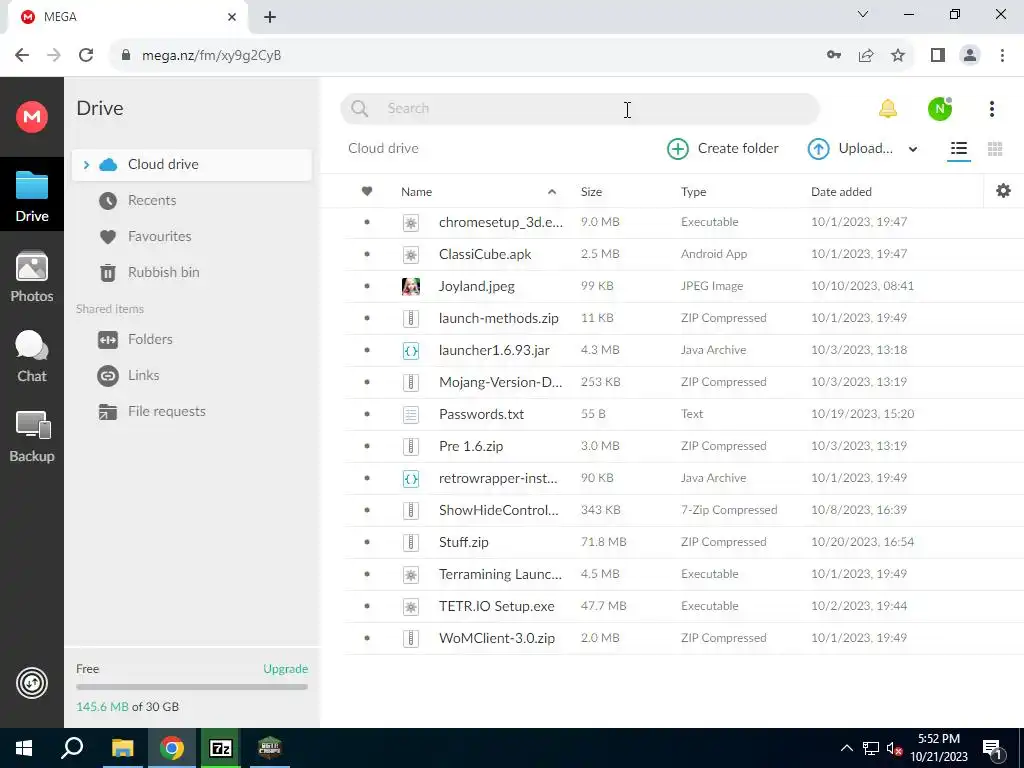
Task: Open Chrome password key icon
Action: click(834, 56)
